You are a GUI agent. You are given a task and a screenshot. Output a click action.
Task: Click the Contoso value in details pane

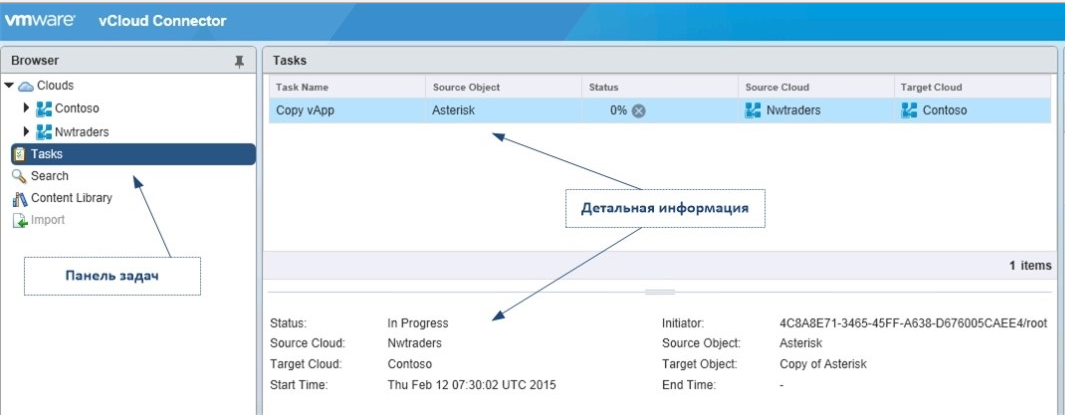[x=410, y=364]
